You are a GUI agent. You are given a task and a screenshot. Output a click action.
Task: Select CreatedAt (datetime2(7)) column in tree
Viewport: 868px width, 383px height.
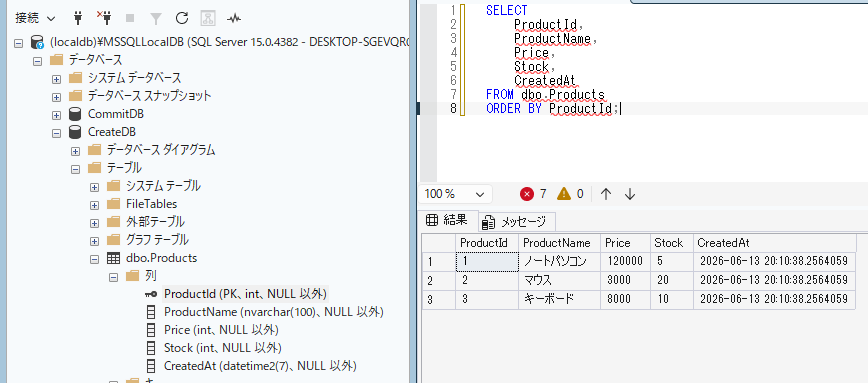260,366
